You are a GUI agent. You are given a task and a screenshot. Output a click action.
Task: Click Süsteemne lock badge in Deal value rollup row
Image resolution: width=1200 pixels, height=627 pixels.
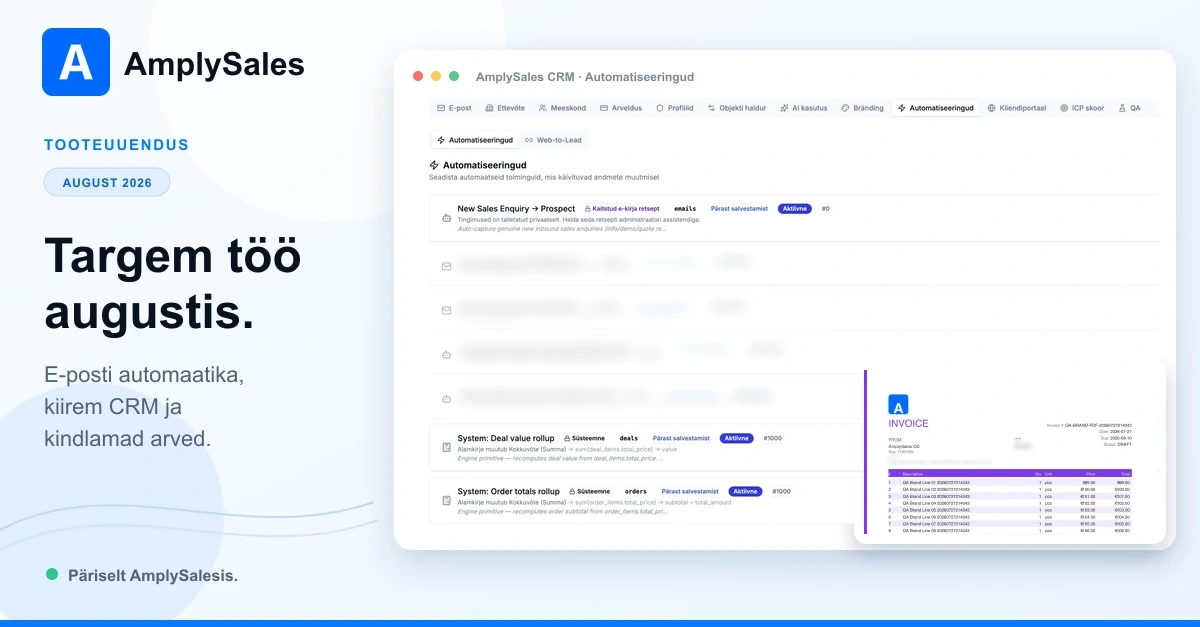pyautogui.click(x=587, y=438)
